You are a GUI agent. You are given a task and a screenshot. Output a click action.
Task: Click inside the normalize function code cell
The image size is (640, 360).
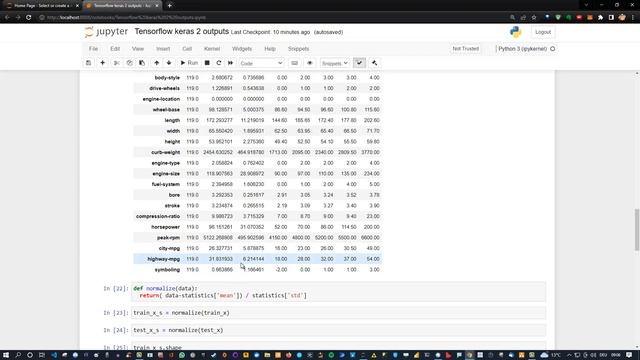[x=339, y=292]
